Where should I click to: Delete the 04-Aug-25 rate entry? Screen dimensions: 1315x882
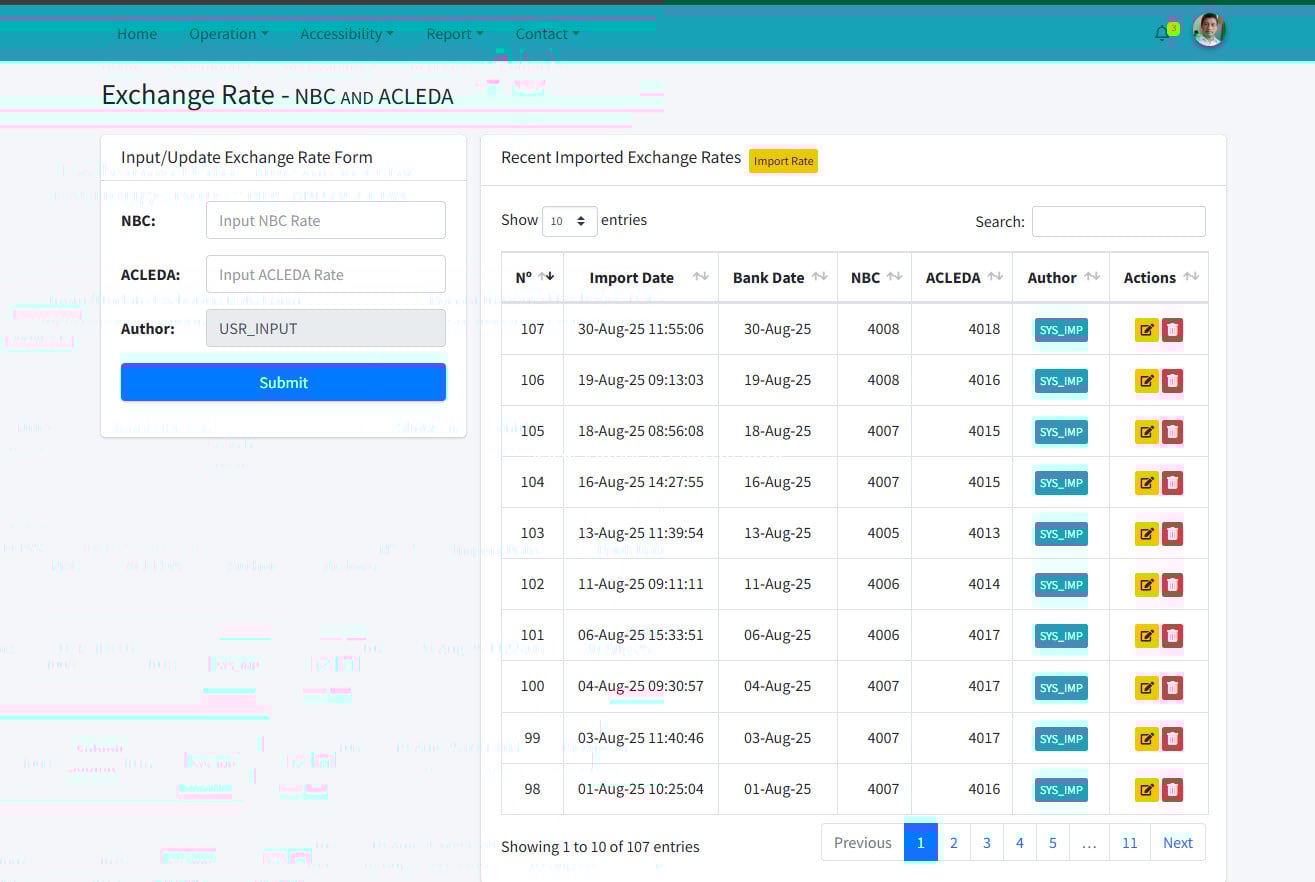[x=1173, y=688]
